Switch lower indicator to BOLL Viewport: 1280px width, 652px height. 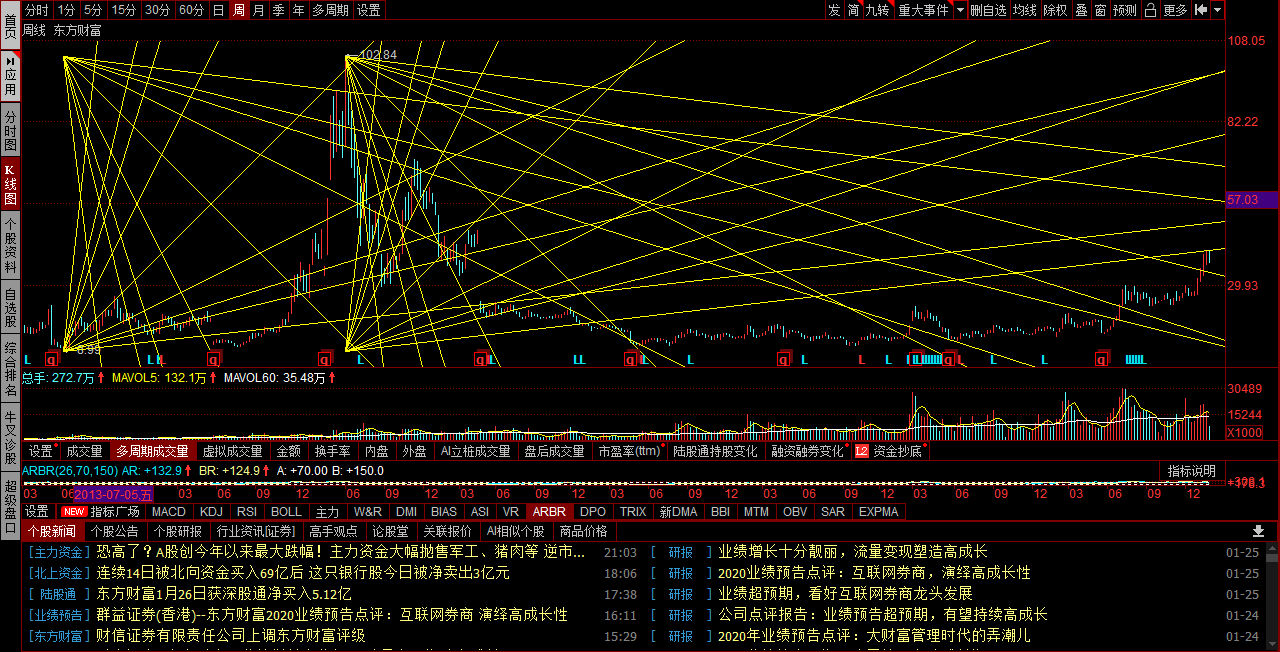click(x=286, y=511)
